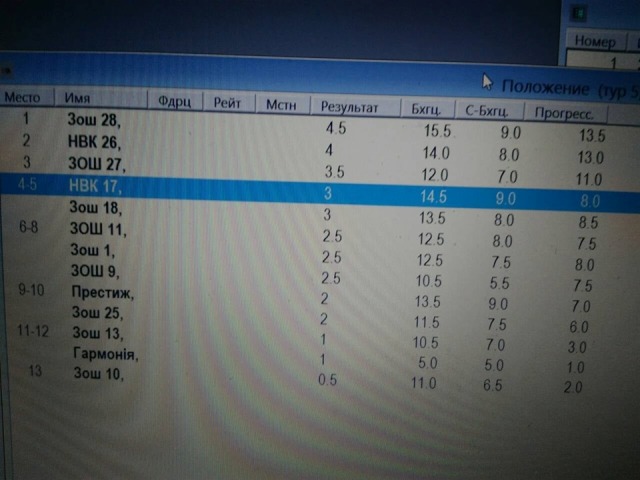
Task: Select the НВК 26 row
Action: 320,148
